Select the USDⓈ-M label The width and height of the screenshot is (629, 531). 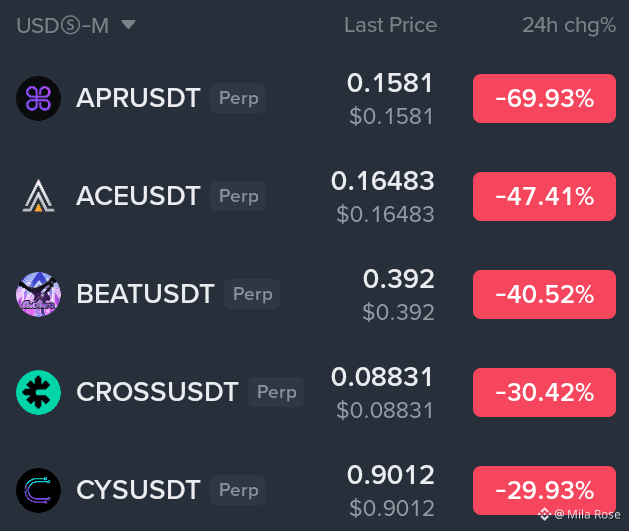click(x=63, y=26)
